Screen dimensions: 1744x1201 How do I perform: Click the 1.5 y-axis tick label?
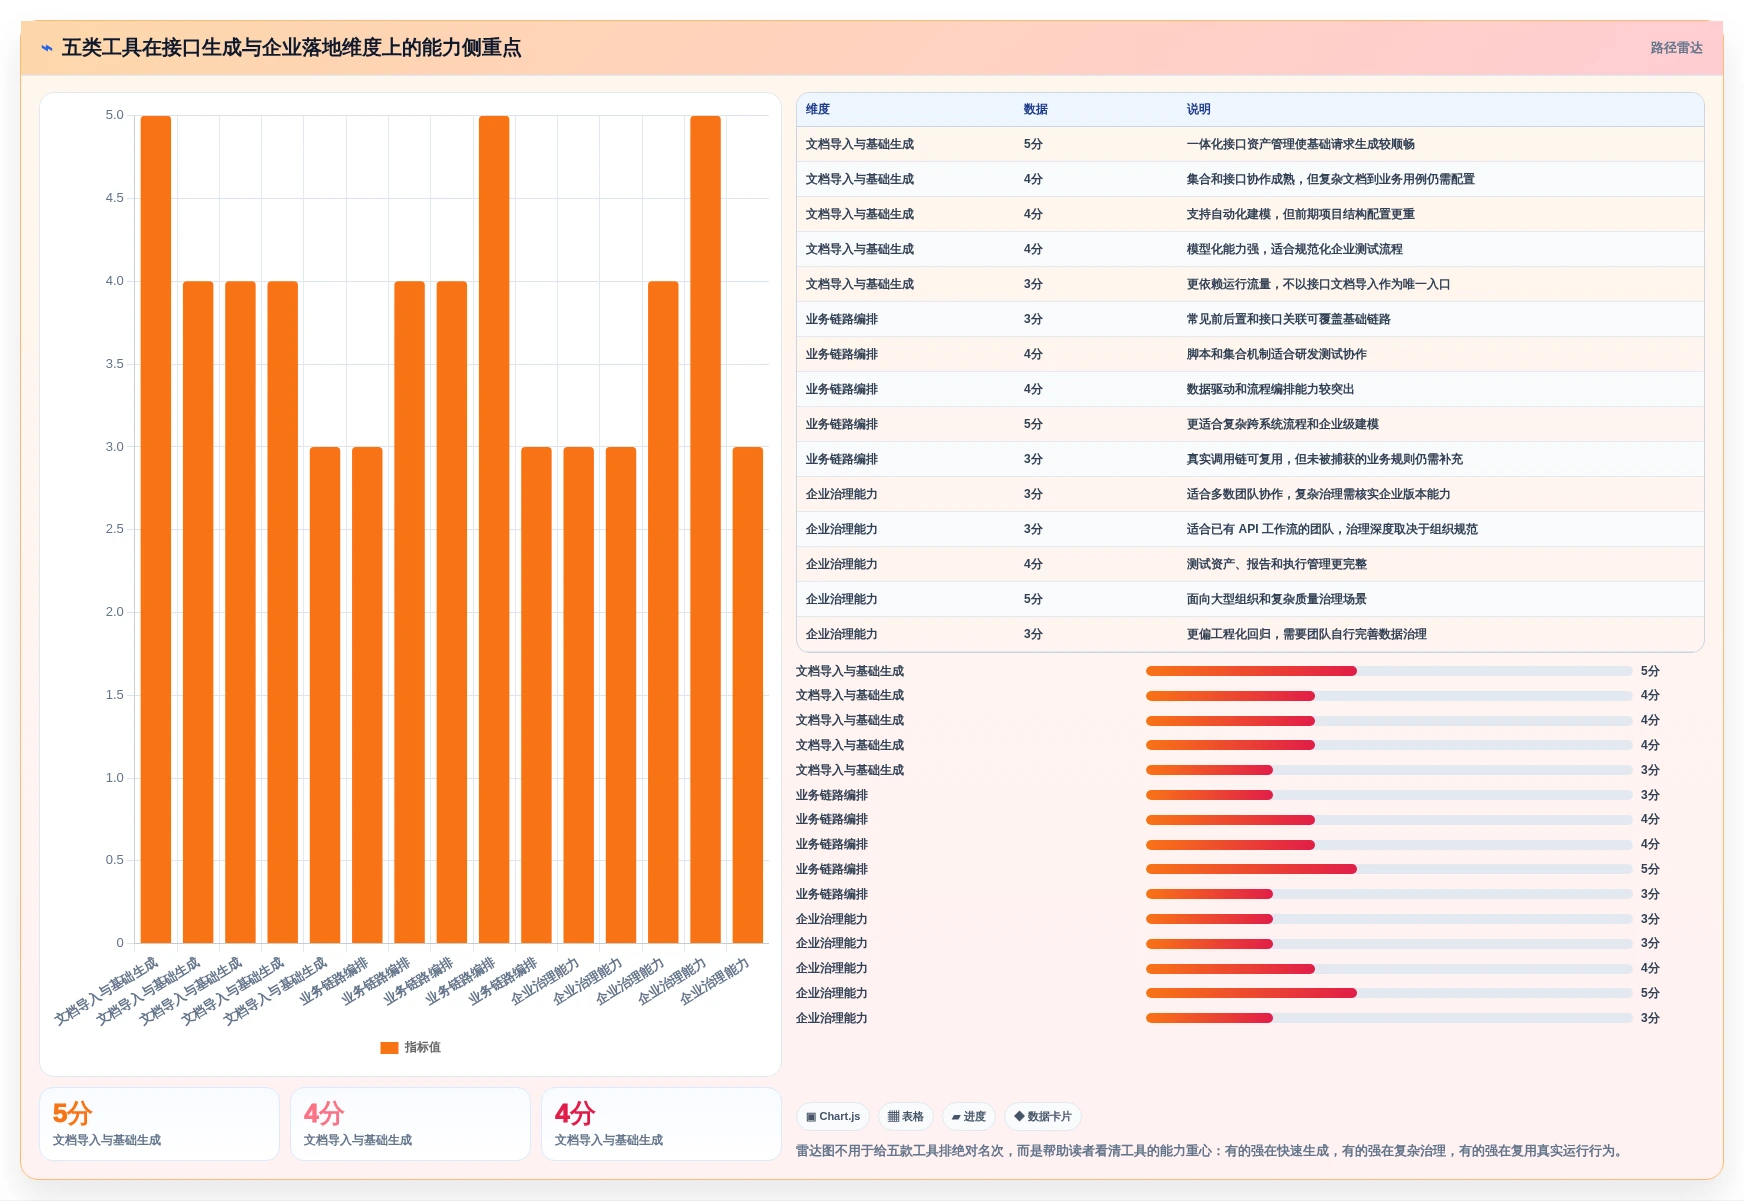coord(114,695)
